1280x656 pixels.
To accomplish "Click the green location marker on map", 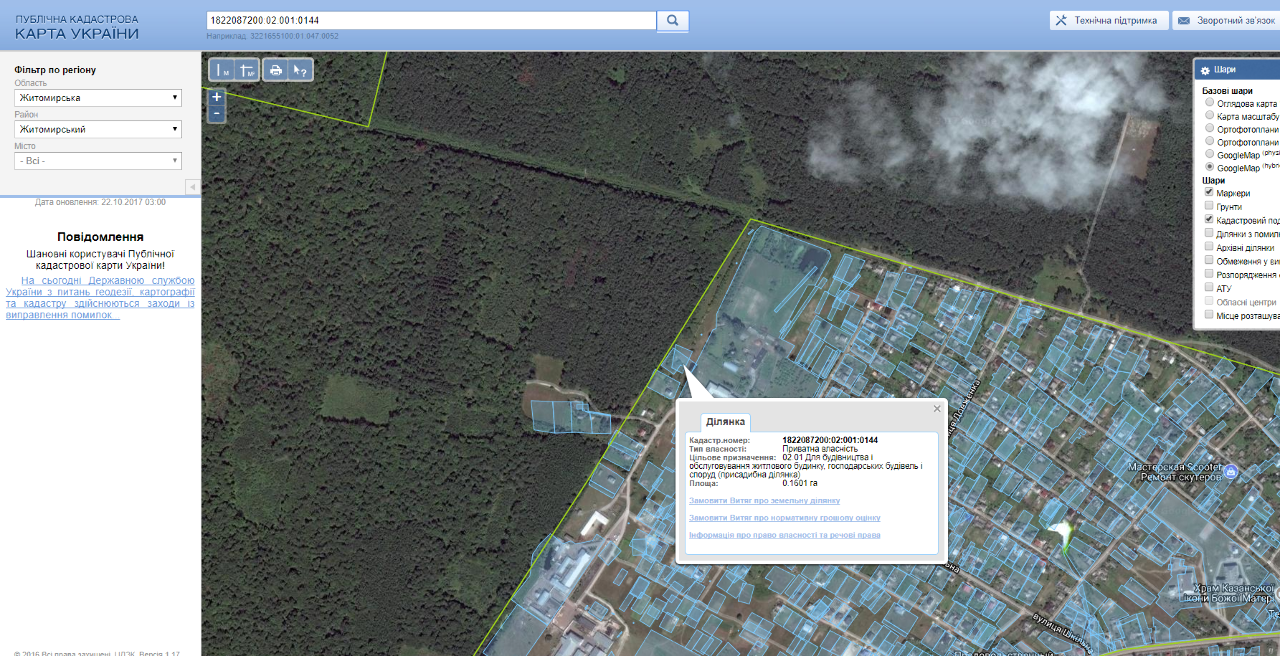I will [1060, 535].
